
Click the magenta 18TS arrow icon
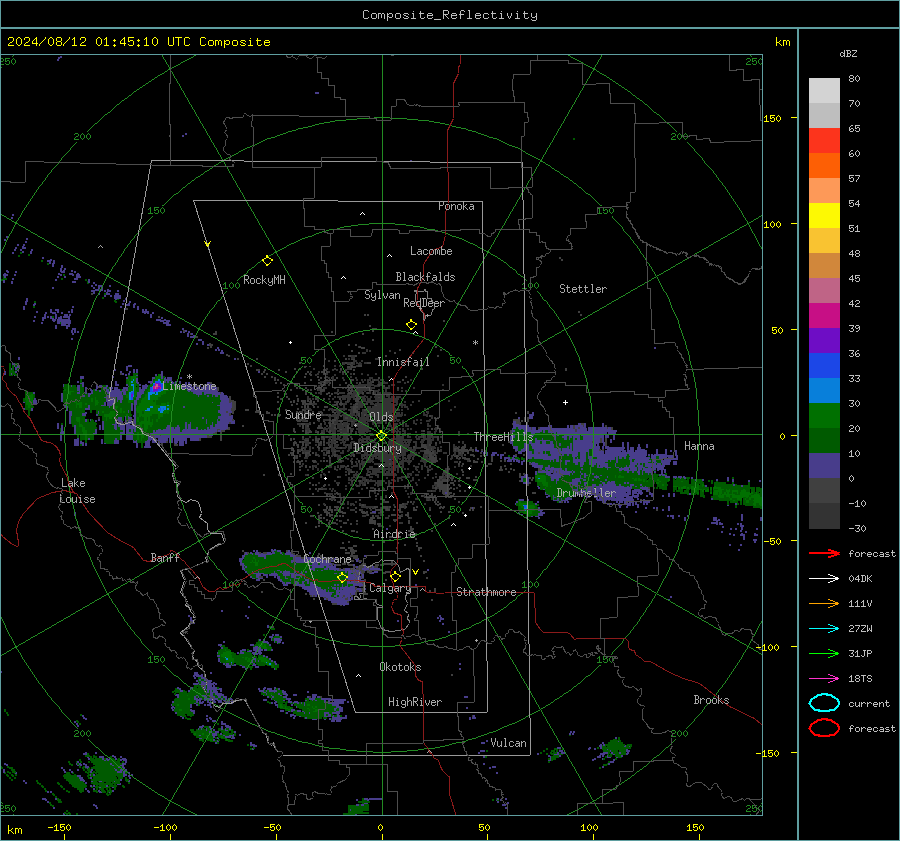click(824, 679)
